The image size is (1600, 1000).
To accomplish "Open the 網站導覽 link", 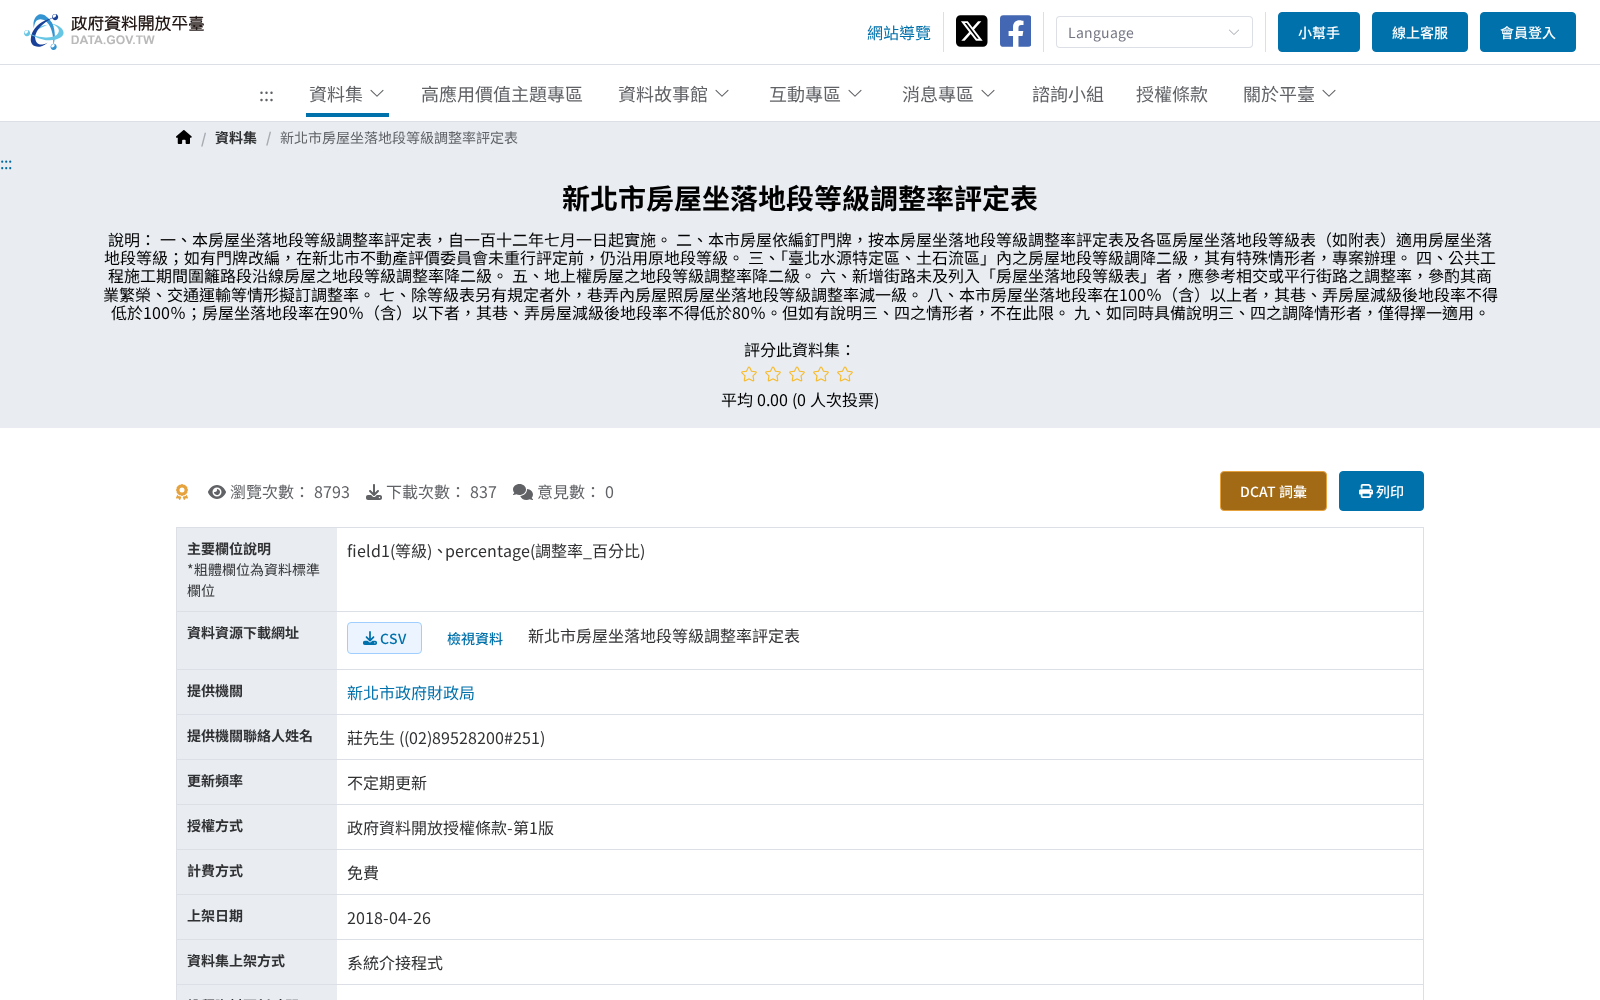I will [899, 33].
